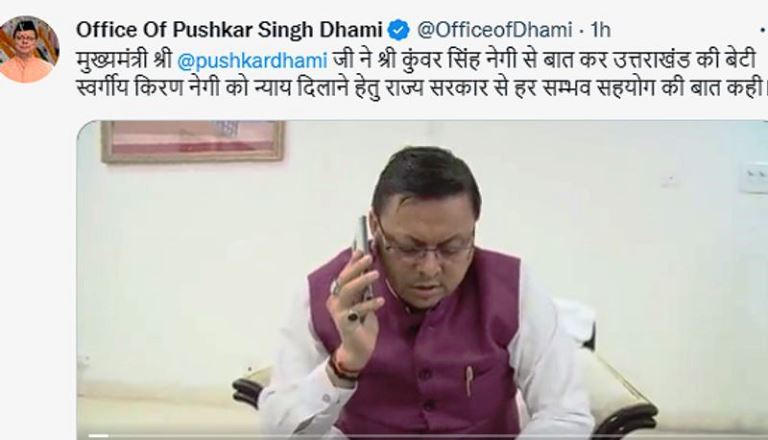
Task: Click the tweet line starting with 'स्वर्गीय किरण नेगी'
Action: pos(421,89)
